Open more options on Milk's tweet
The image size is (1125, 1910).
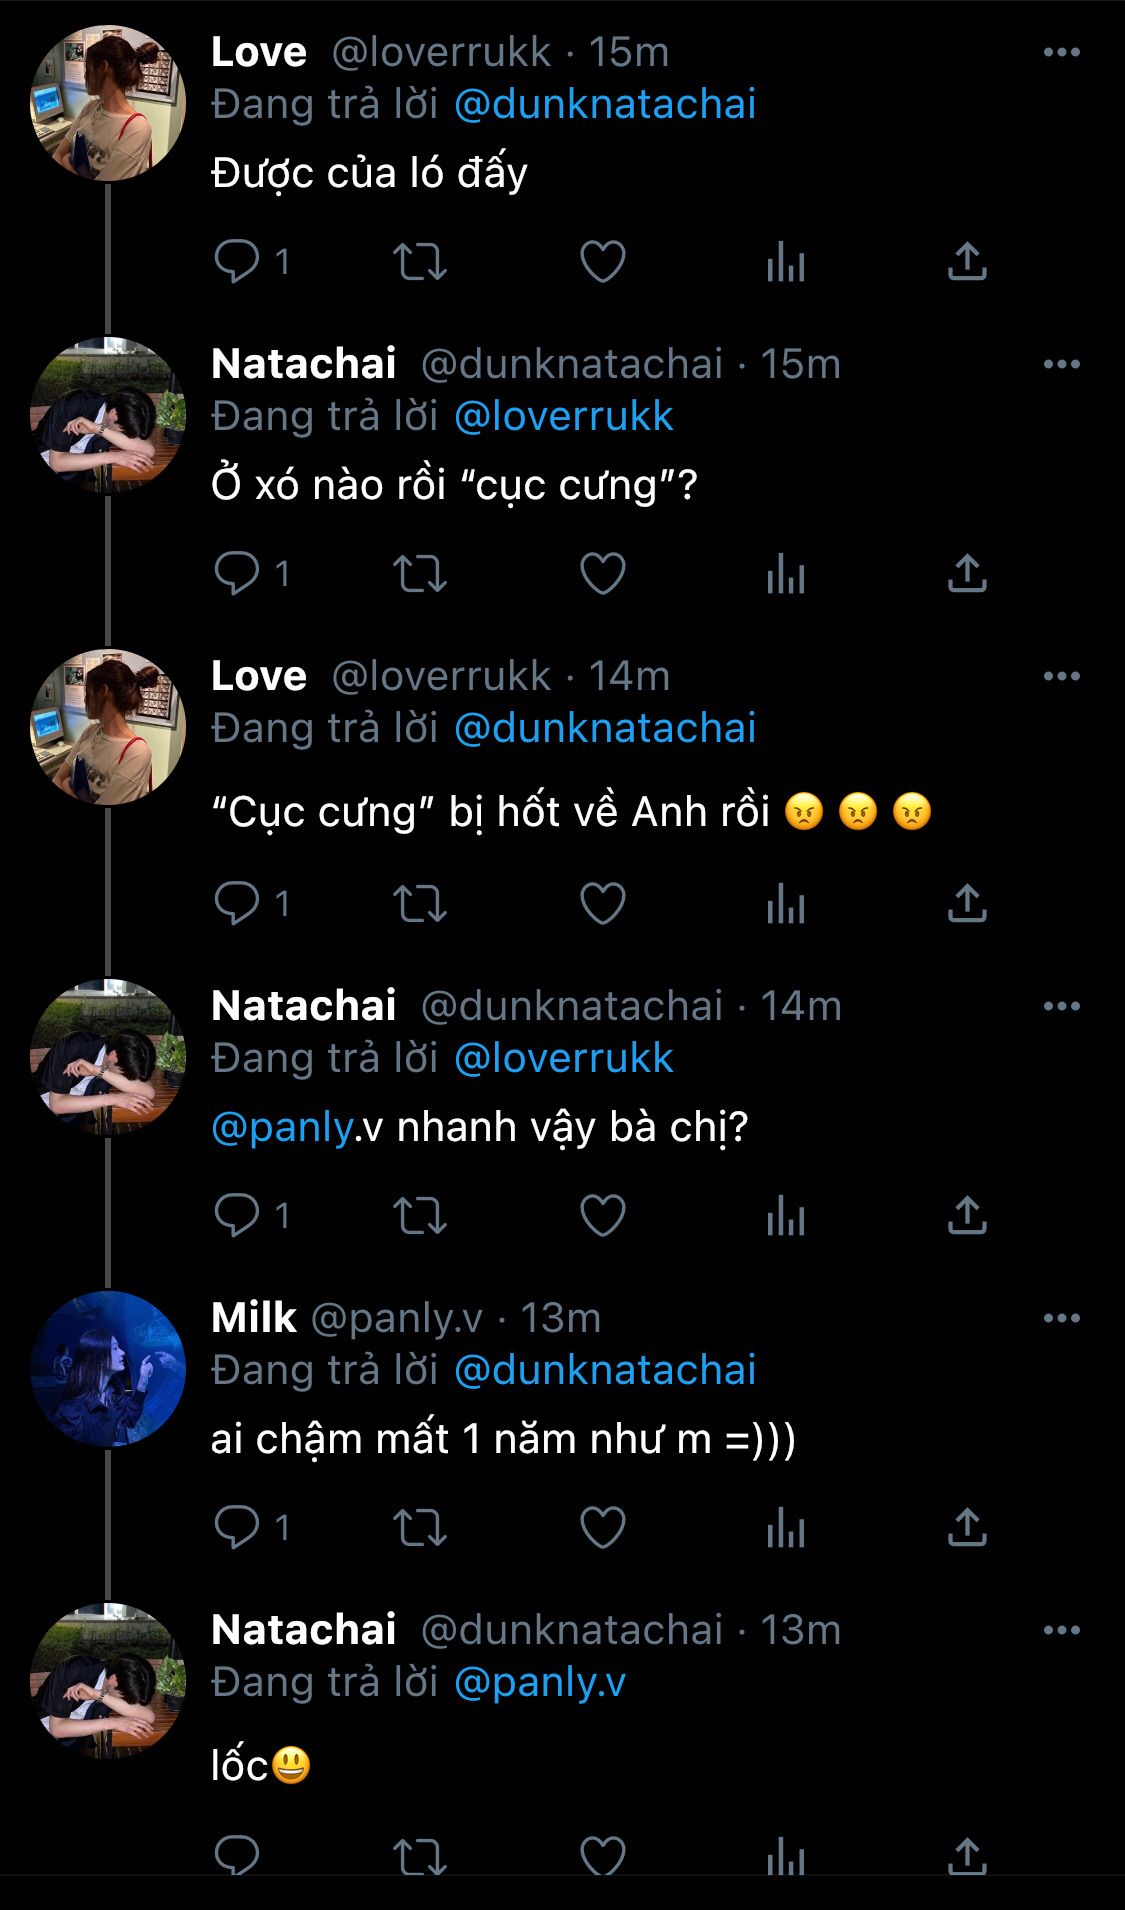1061,1318
